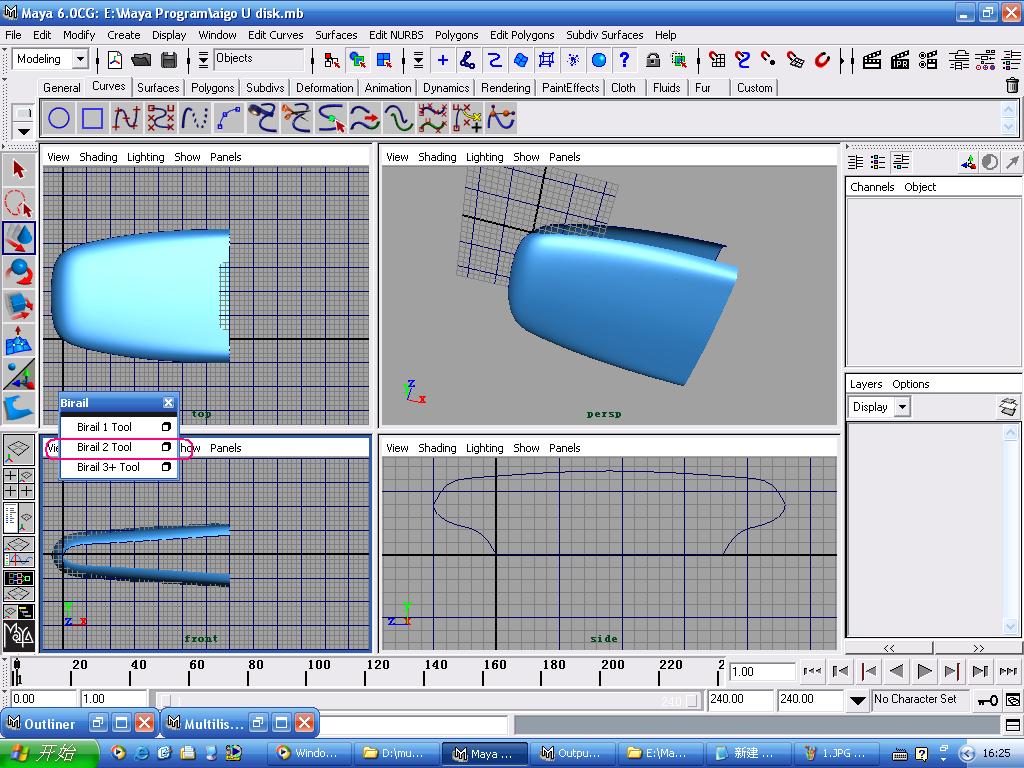Image resolution: width=1024 pixels, height=768 pixels.
Task: Click the range slider bar
Action: click(x=428, y=701)
